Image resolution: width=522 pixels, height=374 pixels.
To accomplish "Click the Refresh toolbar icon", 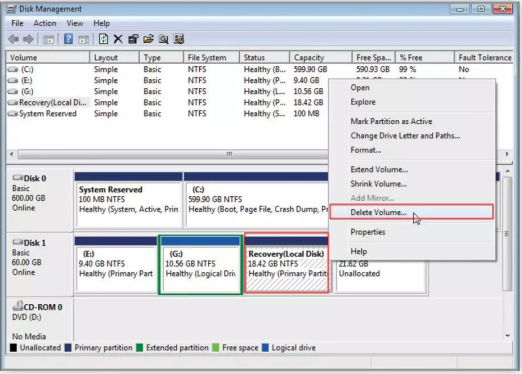I will (x=103, y=39).
